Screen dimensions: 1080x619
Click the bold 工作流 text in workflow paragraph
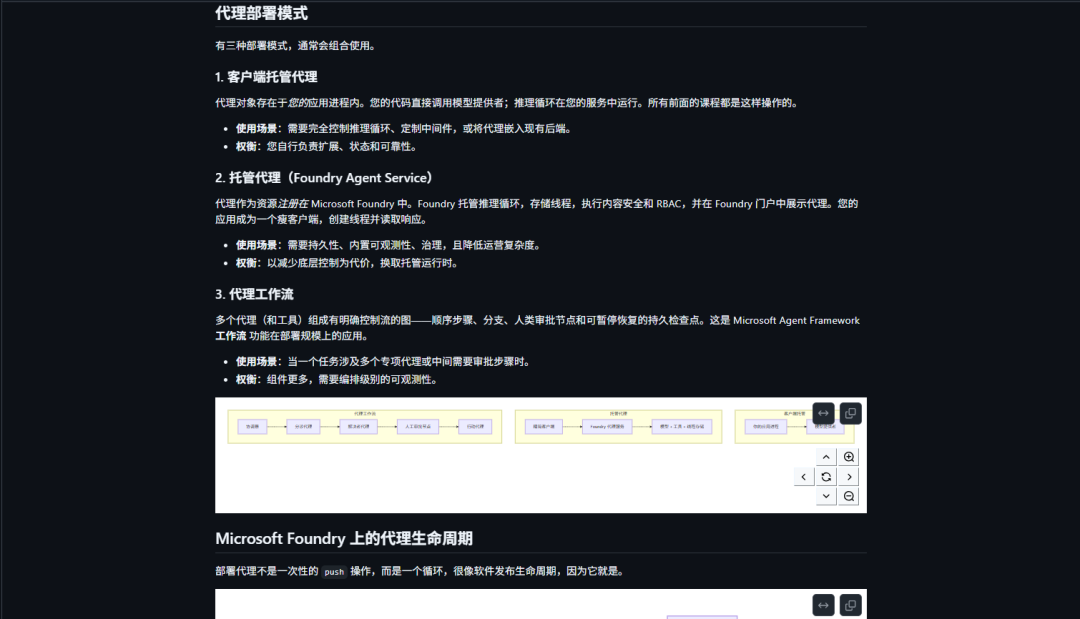pyautogui.click(x=231, y=336)
